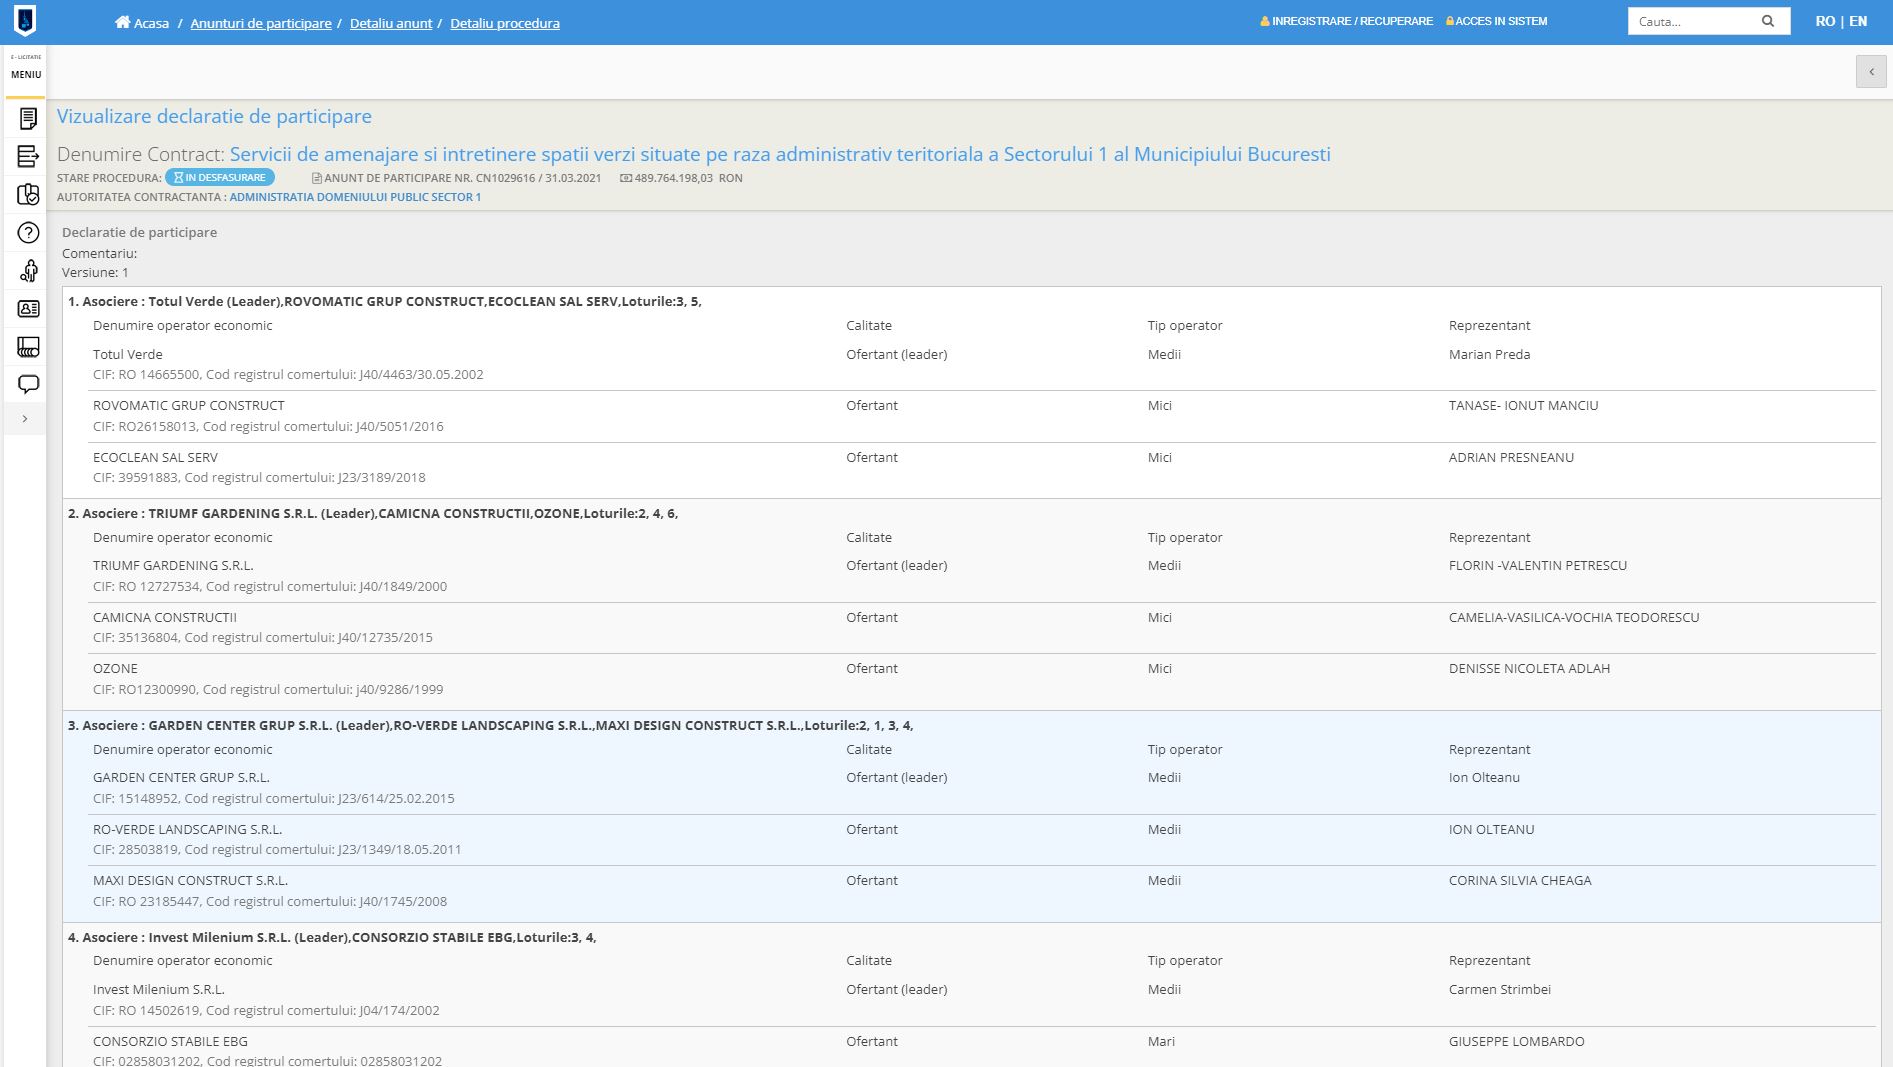Open list-with-arrow icon in sidebar

[x=28, y=156]
